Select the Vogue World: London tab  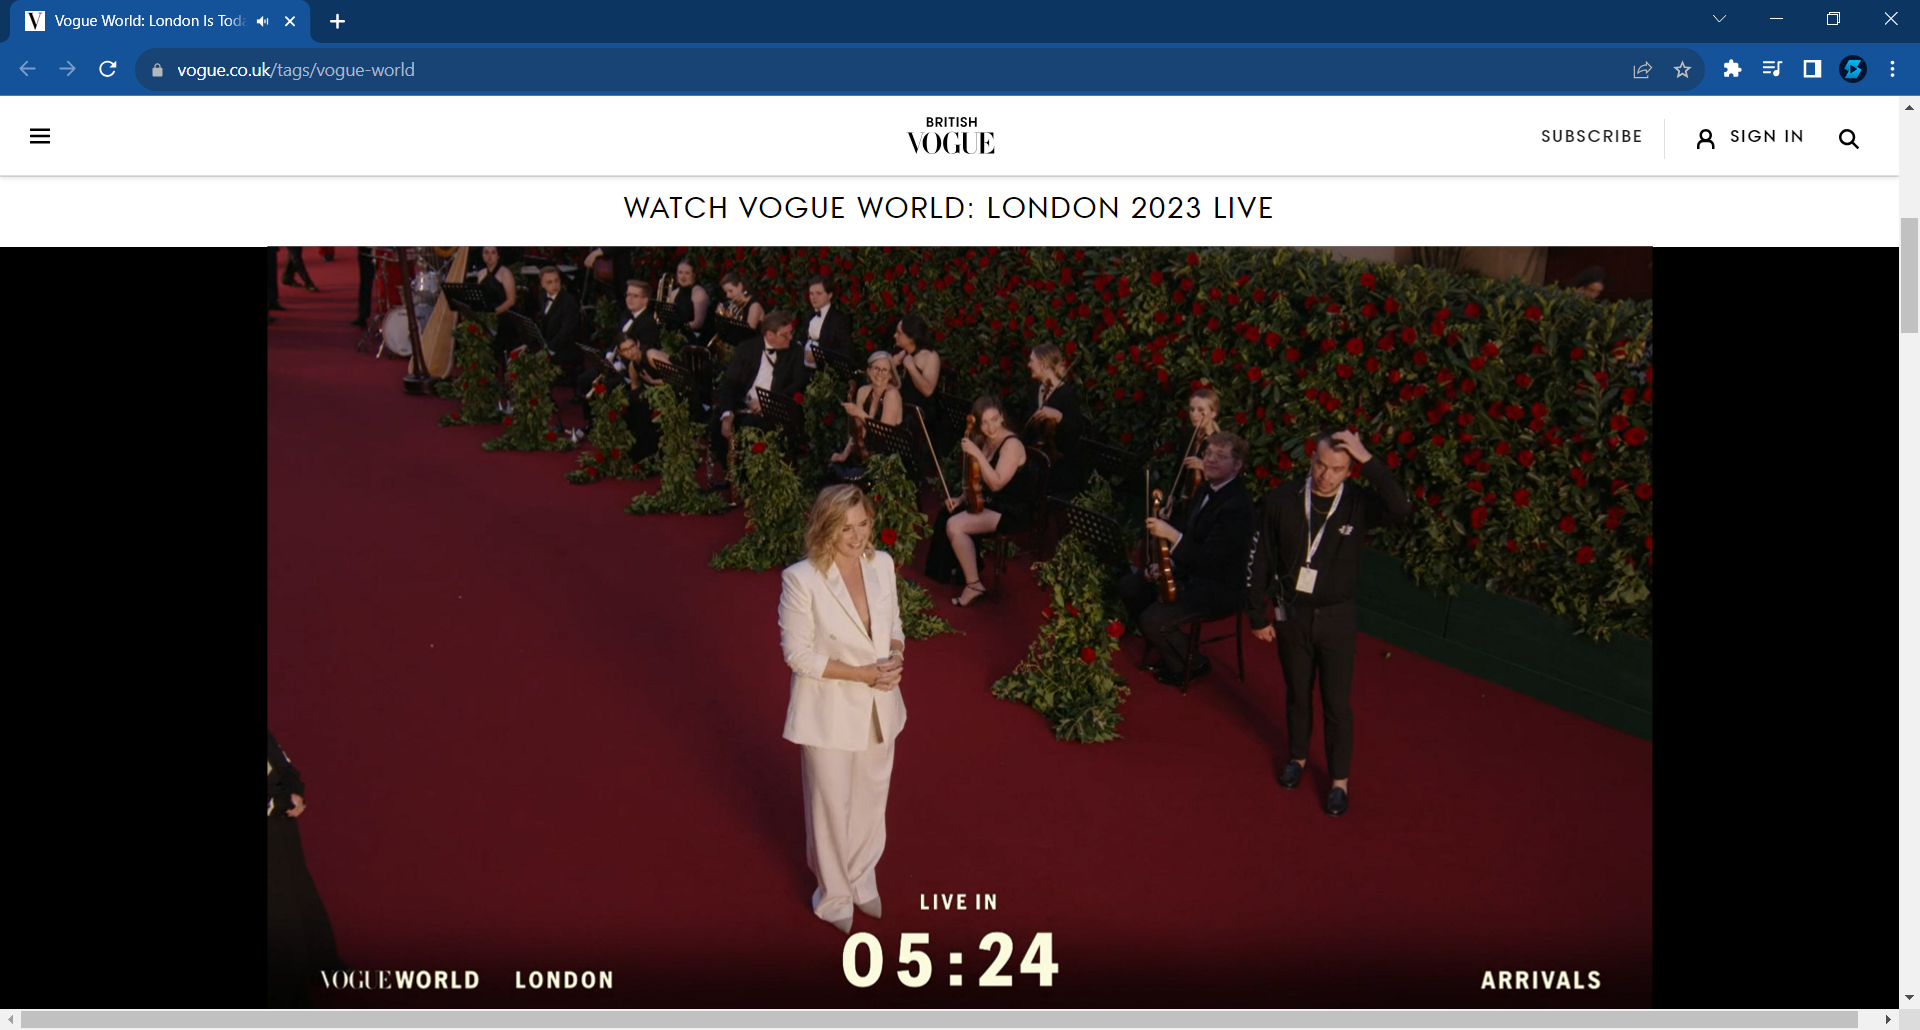[160, 21]
